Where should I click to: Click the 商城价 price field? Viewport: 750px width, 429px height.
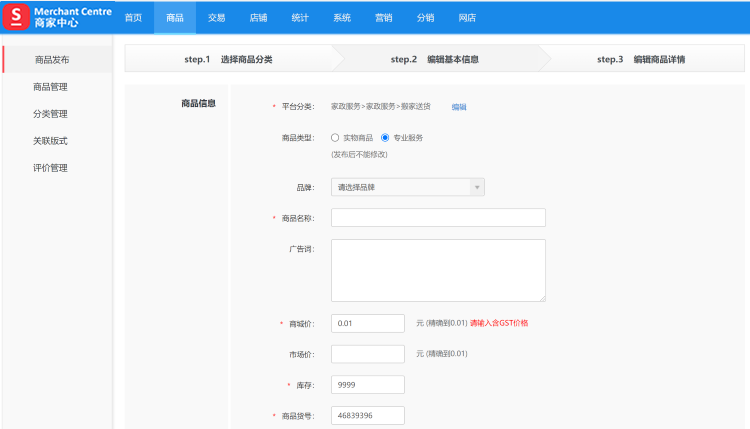click(x=367, y=324)
